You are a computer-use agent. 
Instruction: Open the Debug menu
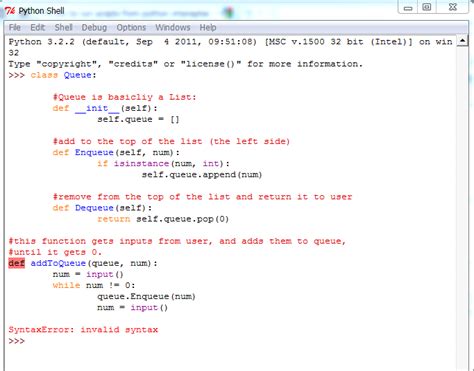tap(94, 27)
